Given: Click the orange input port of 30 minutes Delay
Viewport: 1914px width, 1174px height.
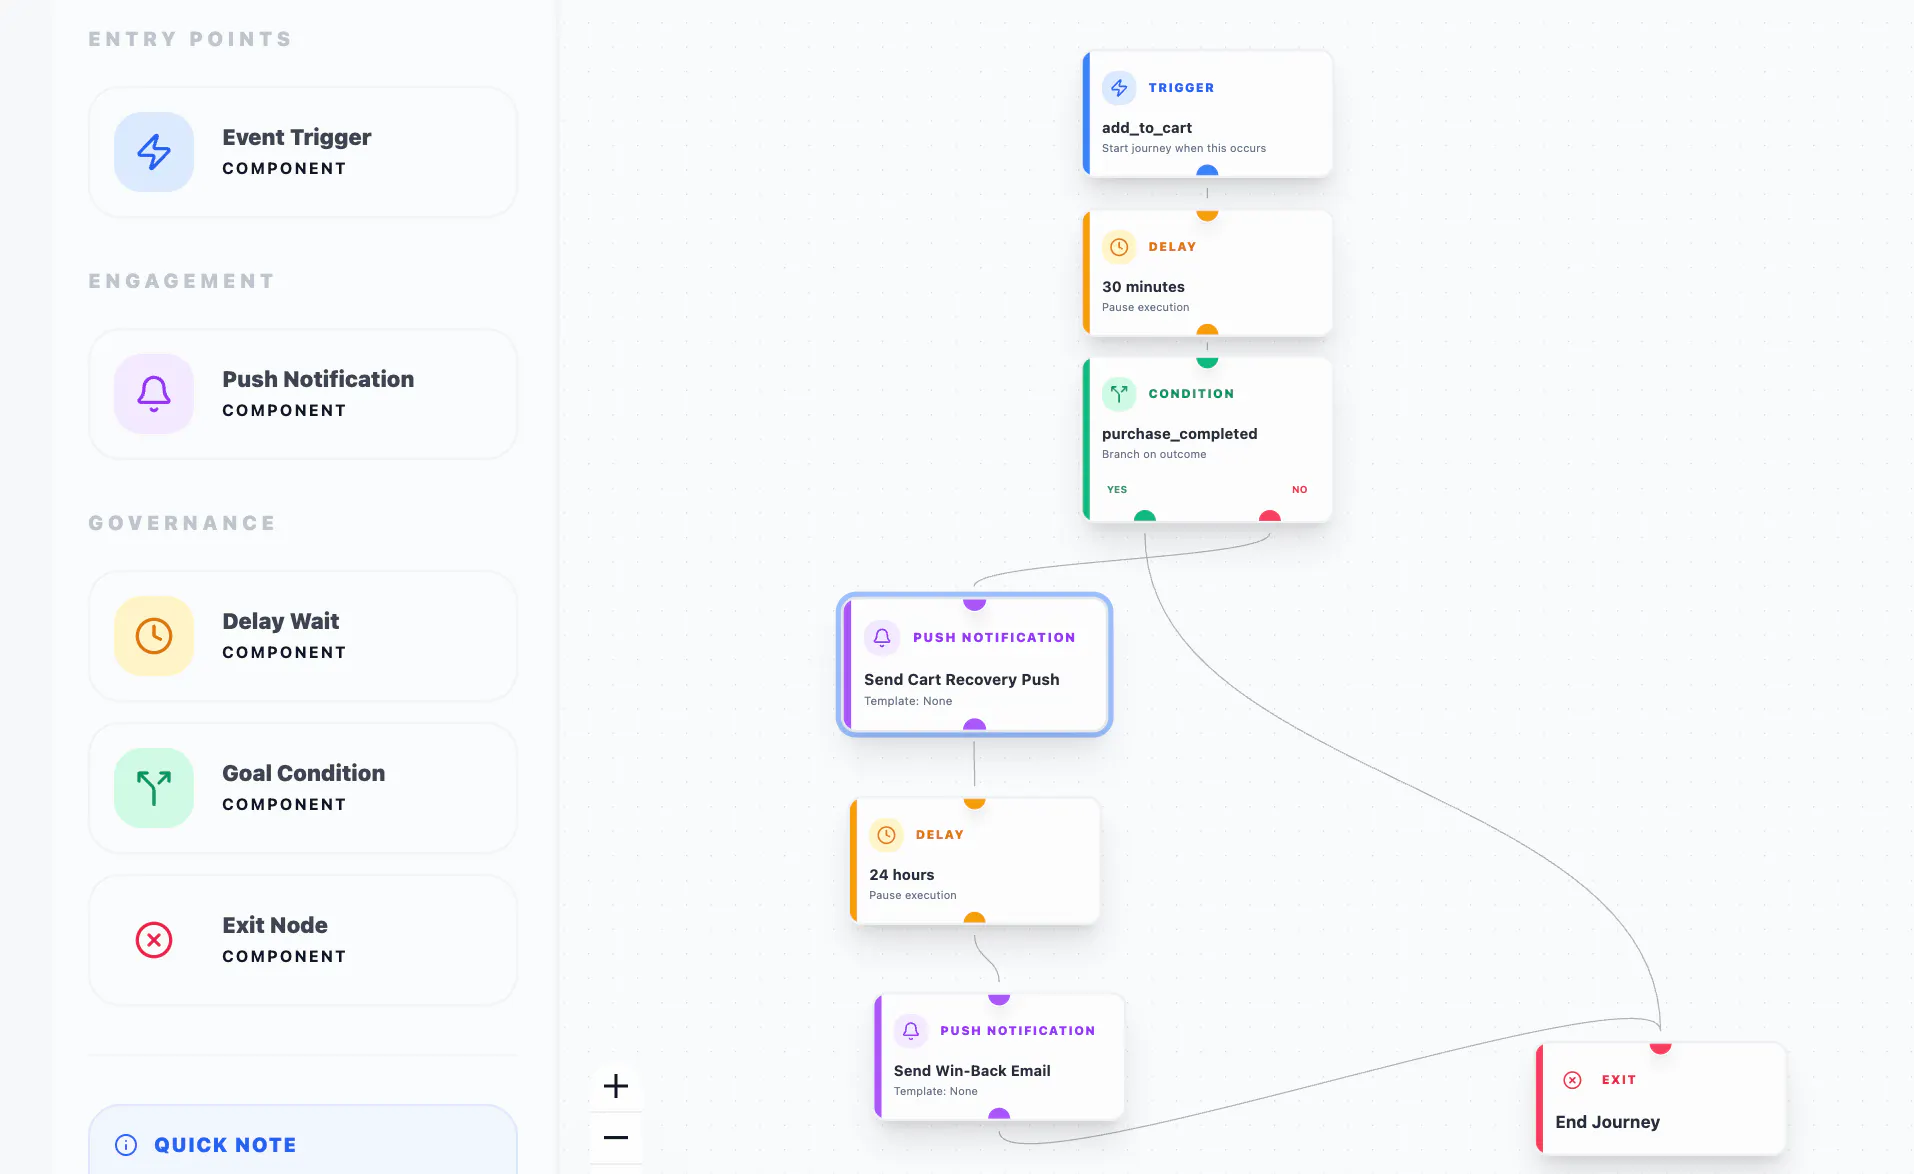Looking at the screenshot, I should [1207, 214].
